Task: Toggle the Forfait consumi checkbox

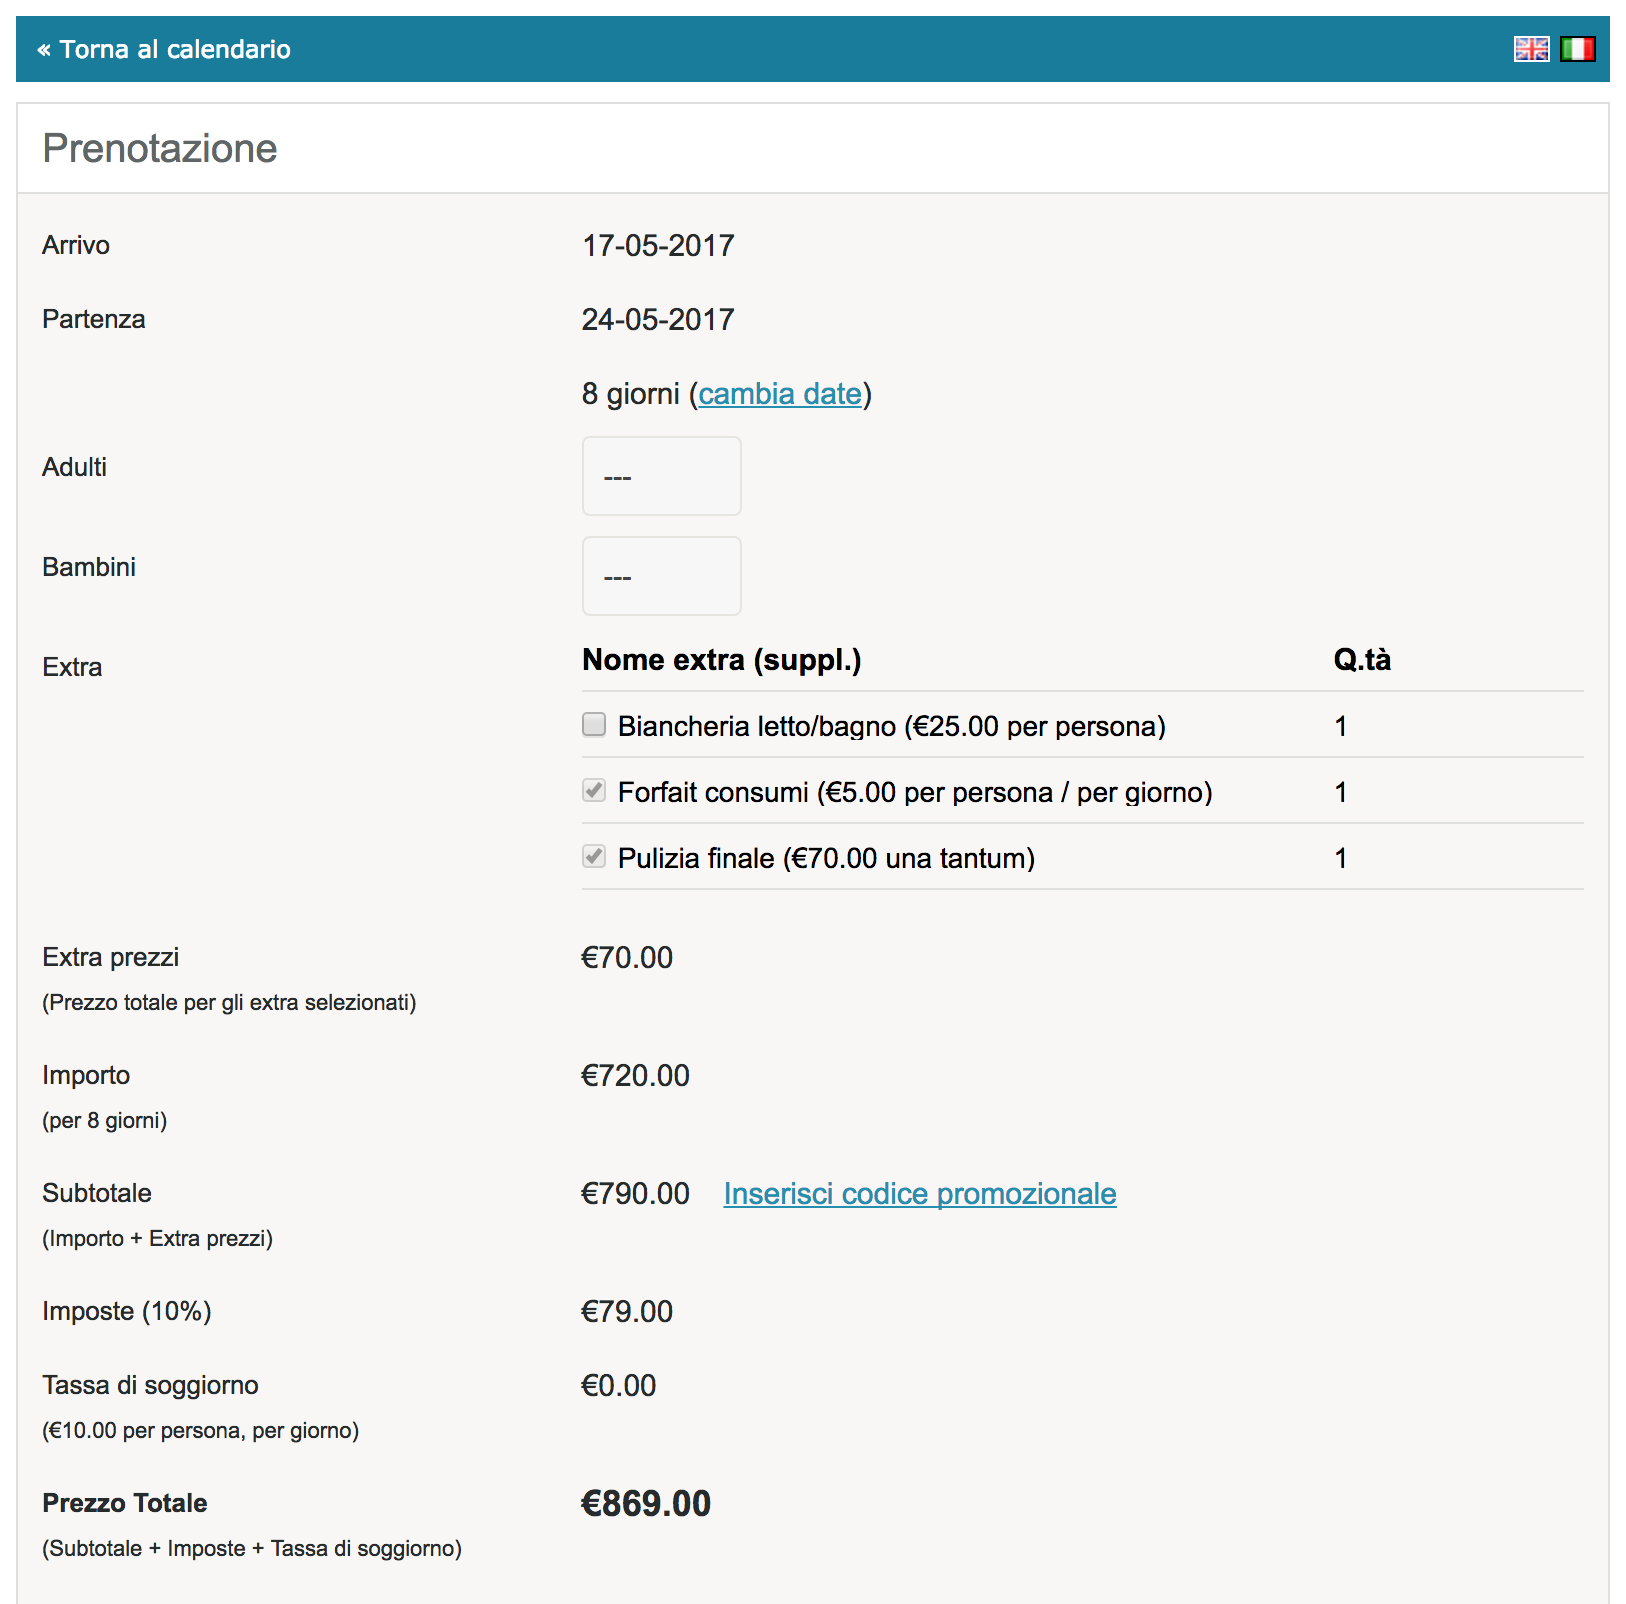Action: 594,791
